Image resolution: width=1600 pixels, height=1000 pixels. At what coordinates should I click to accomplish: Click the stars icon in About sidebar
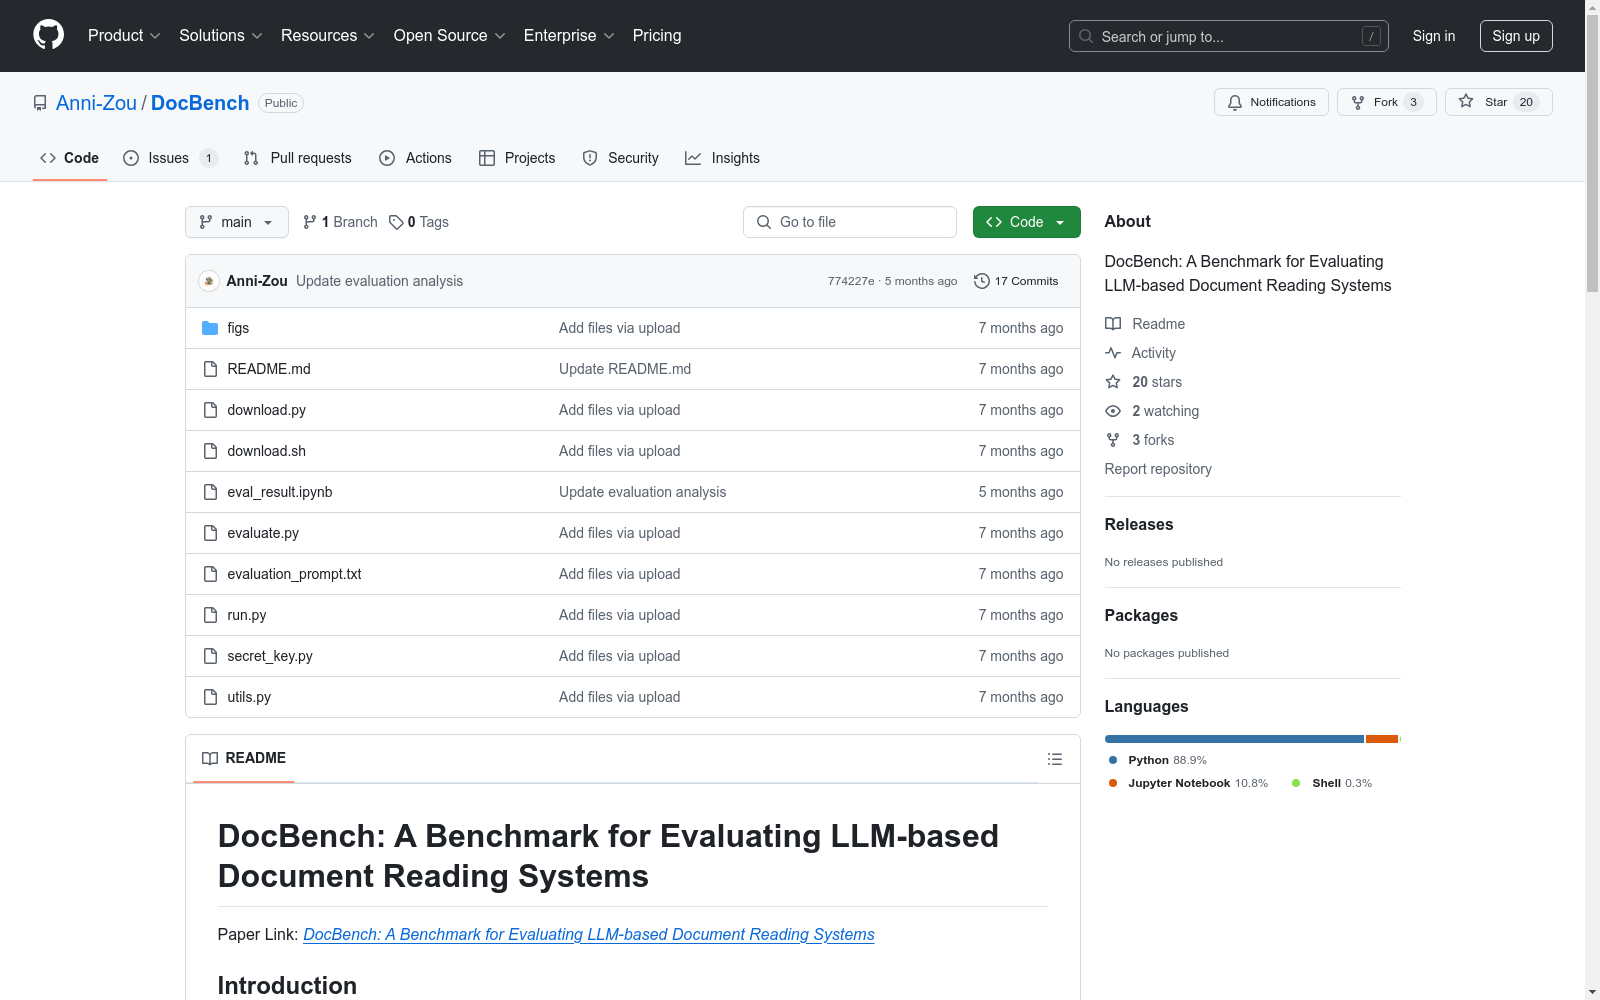pos(1113,382)
